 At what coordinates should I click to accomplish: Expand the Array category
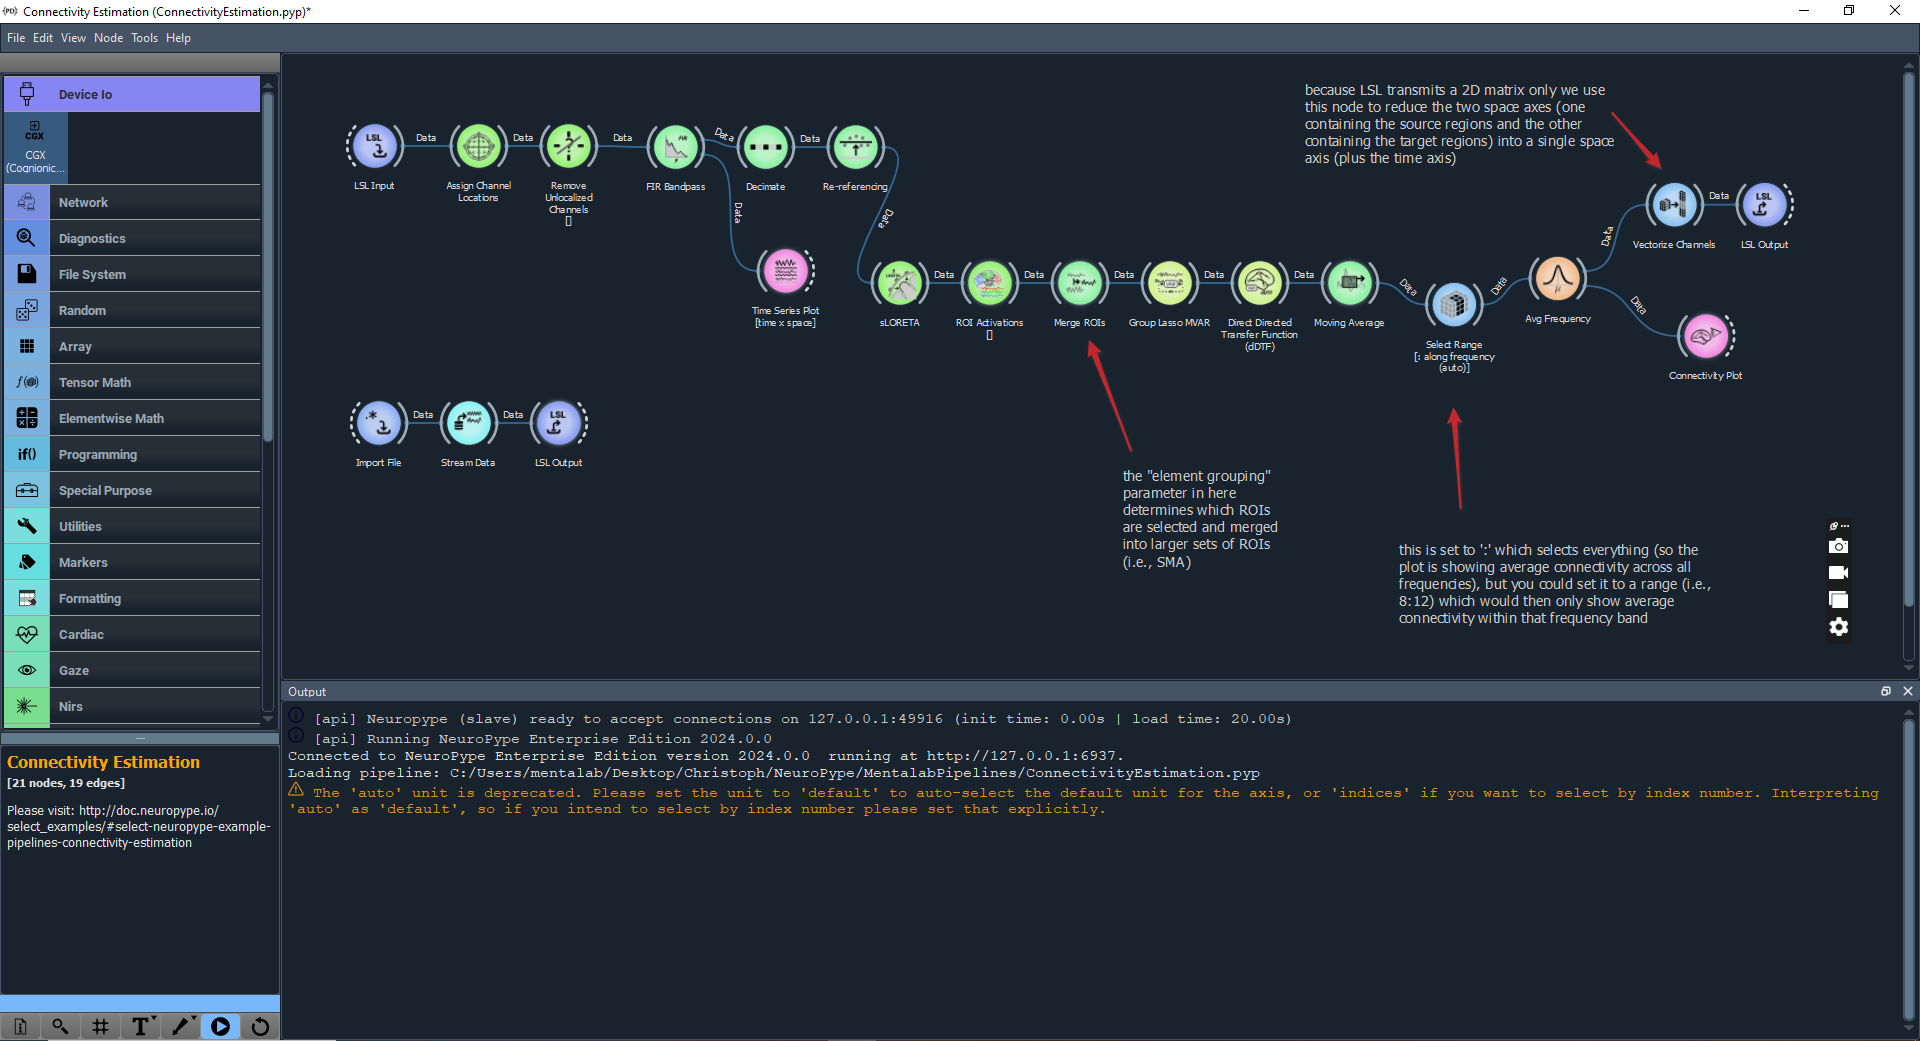click(132, 346)
